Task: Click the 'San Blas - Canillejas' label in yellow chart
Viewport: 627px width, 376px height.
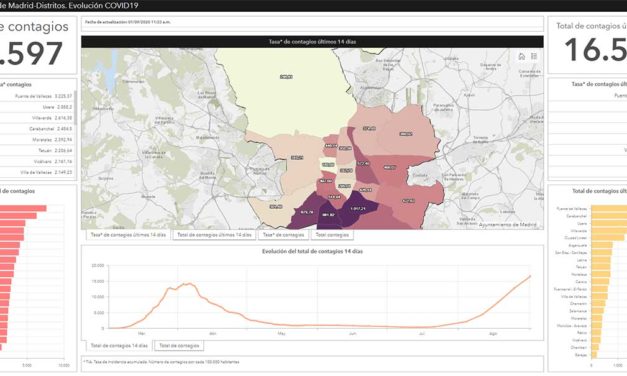Action: coord(571,253)
